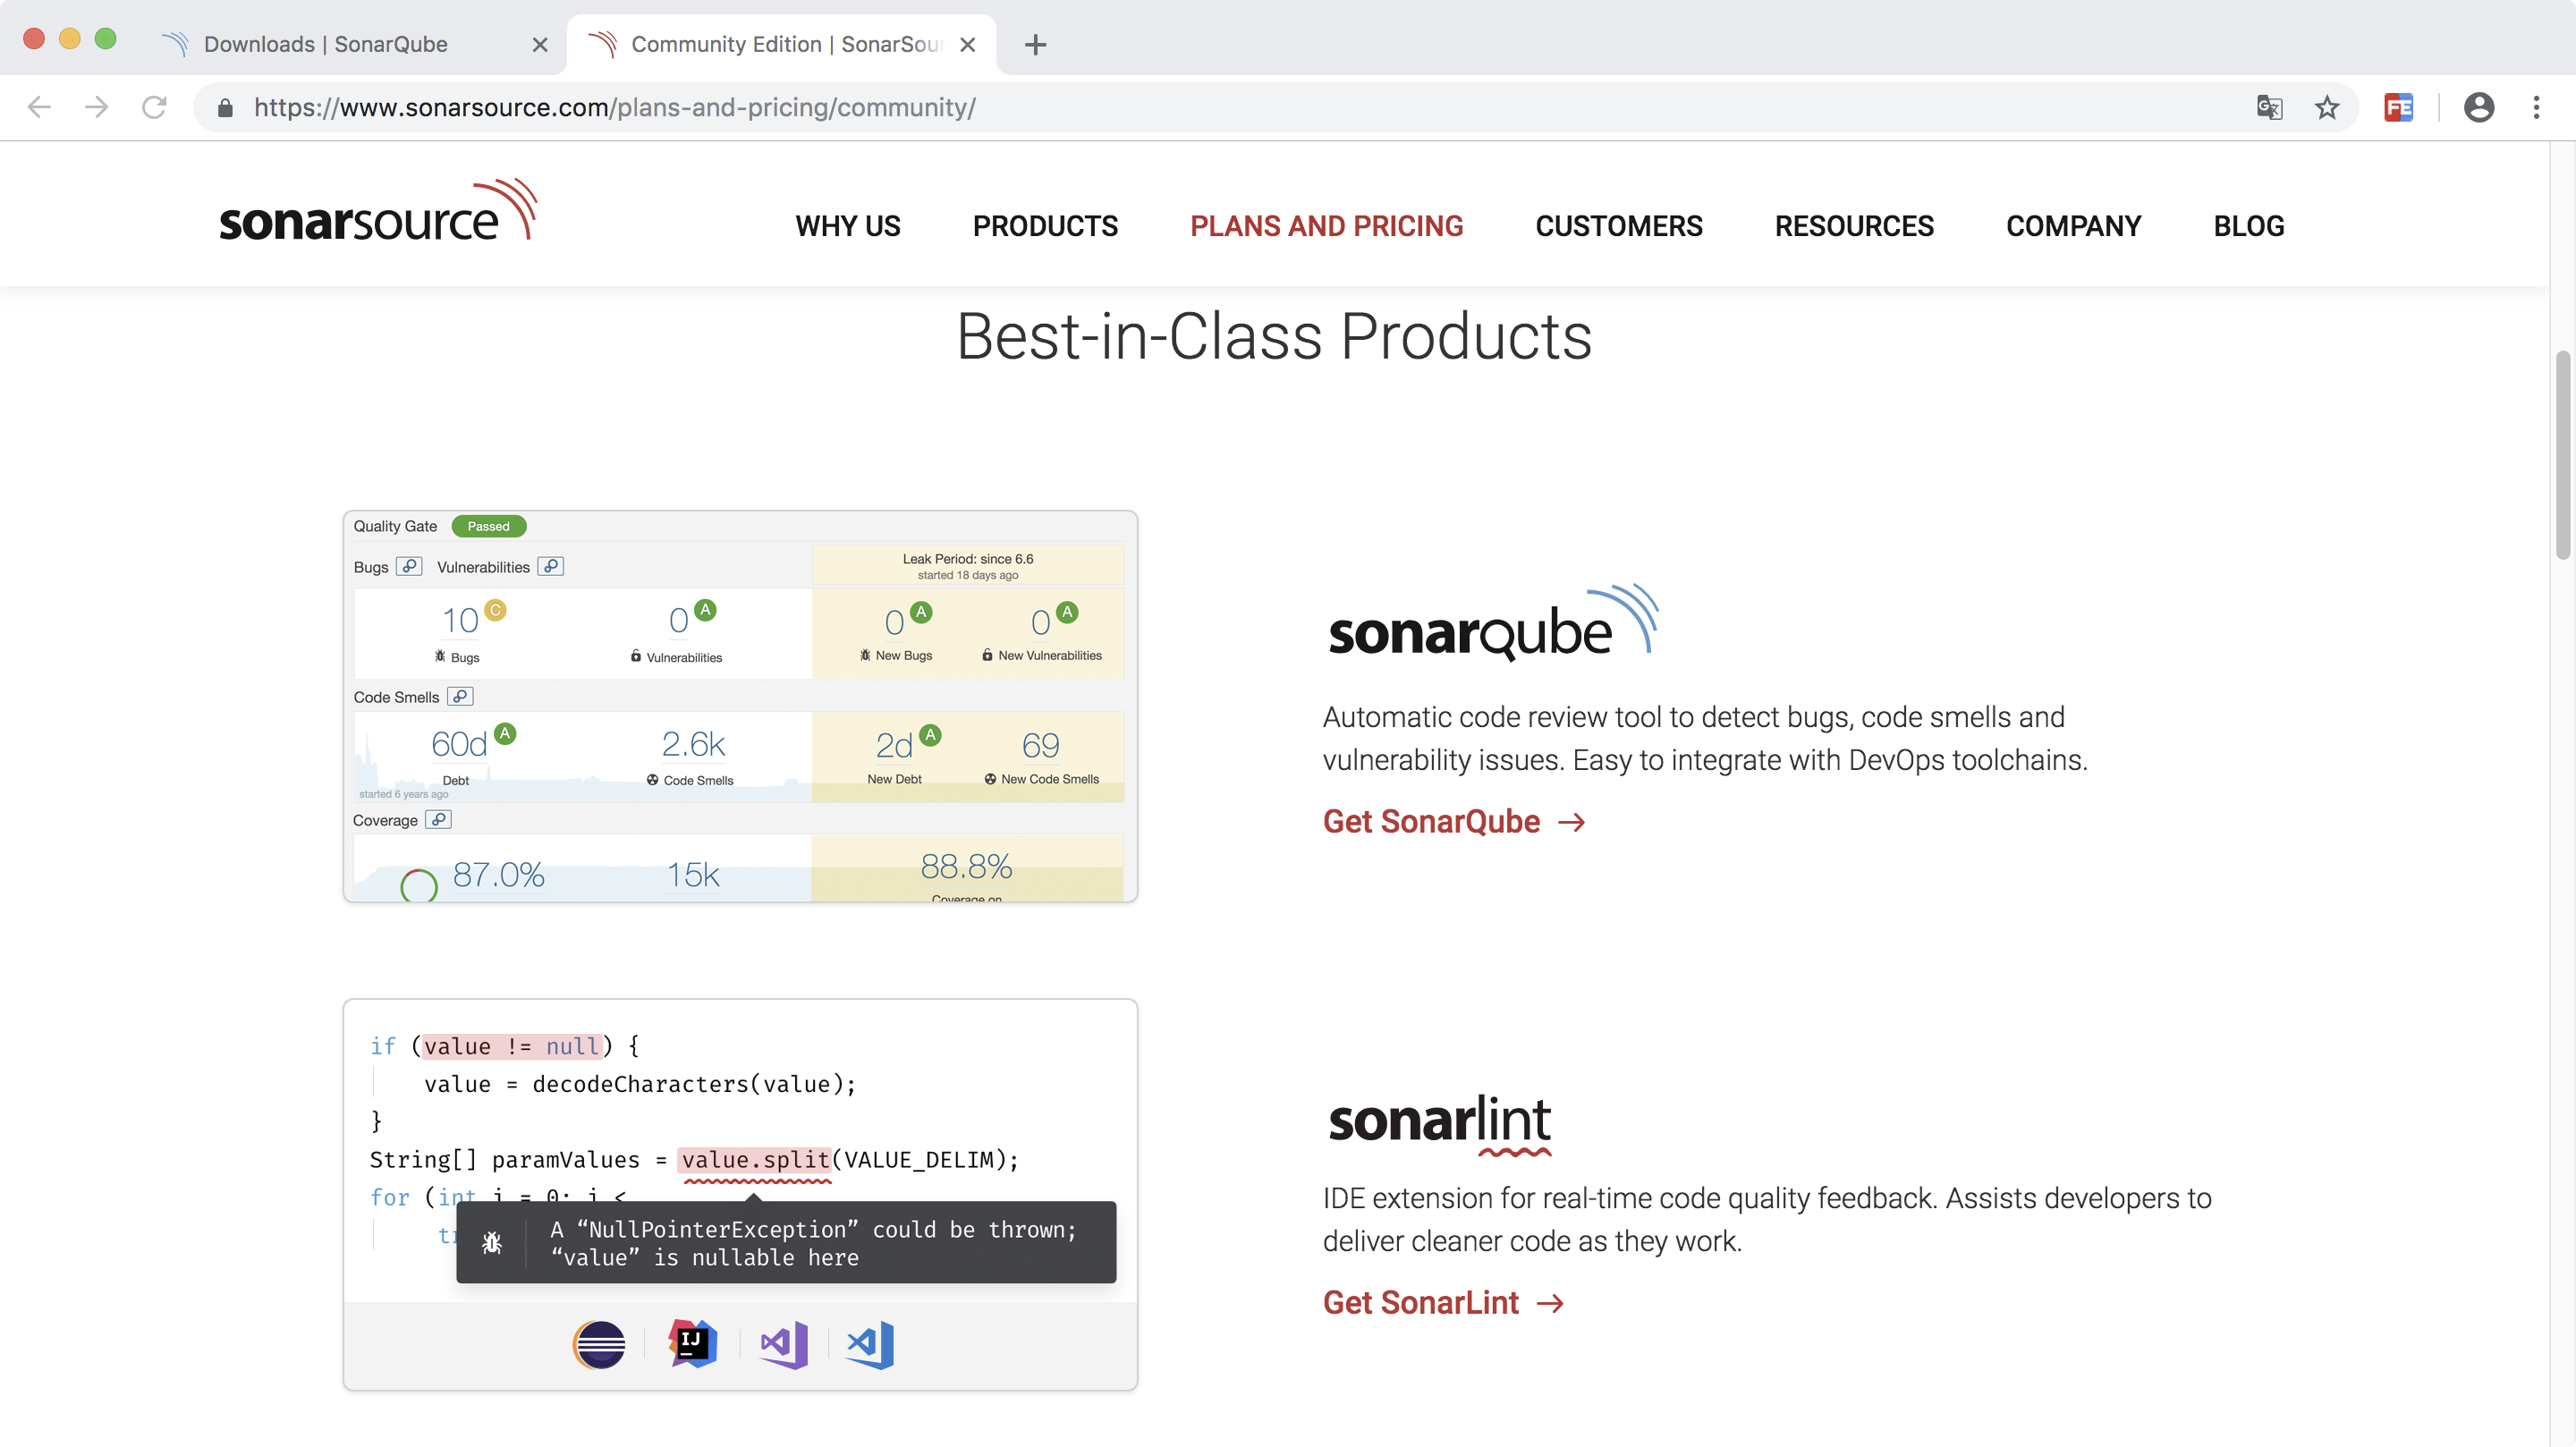Click the SonarSource logo
Screen dimensions: 2576x1447
[x=378, y=212]
